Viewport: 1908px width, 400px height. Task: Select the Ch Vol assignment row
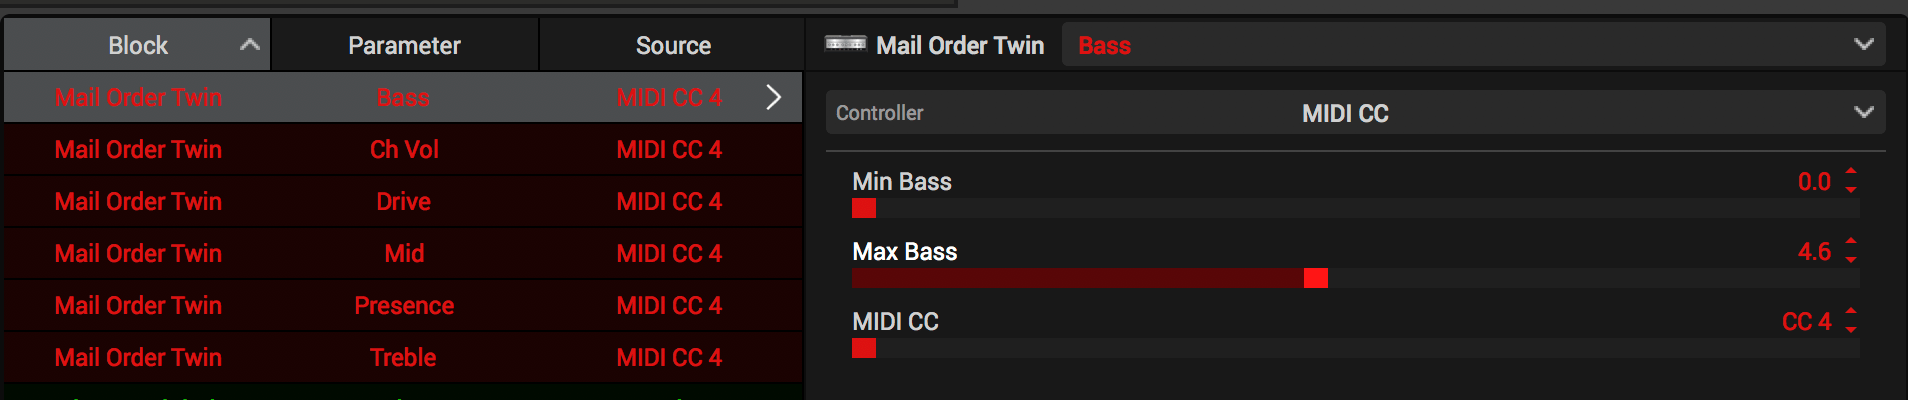[403, 149]
